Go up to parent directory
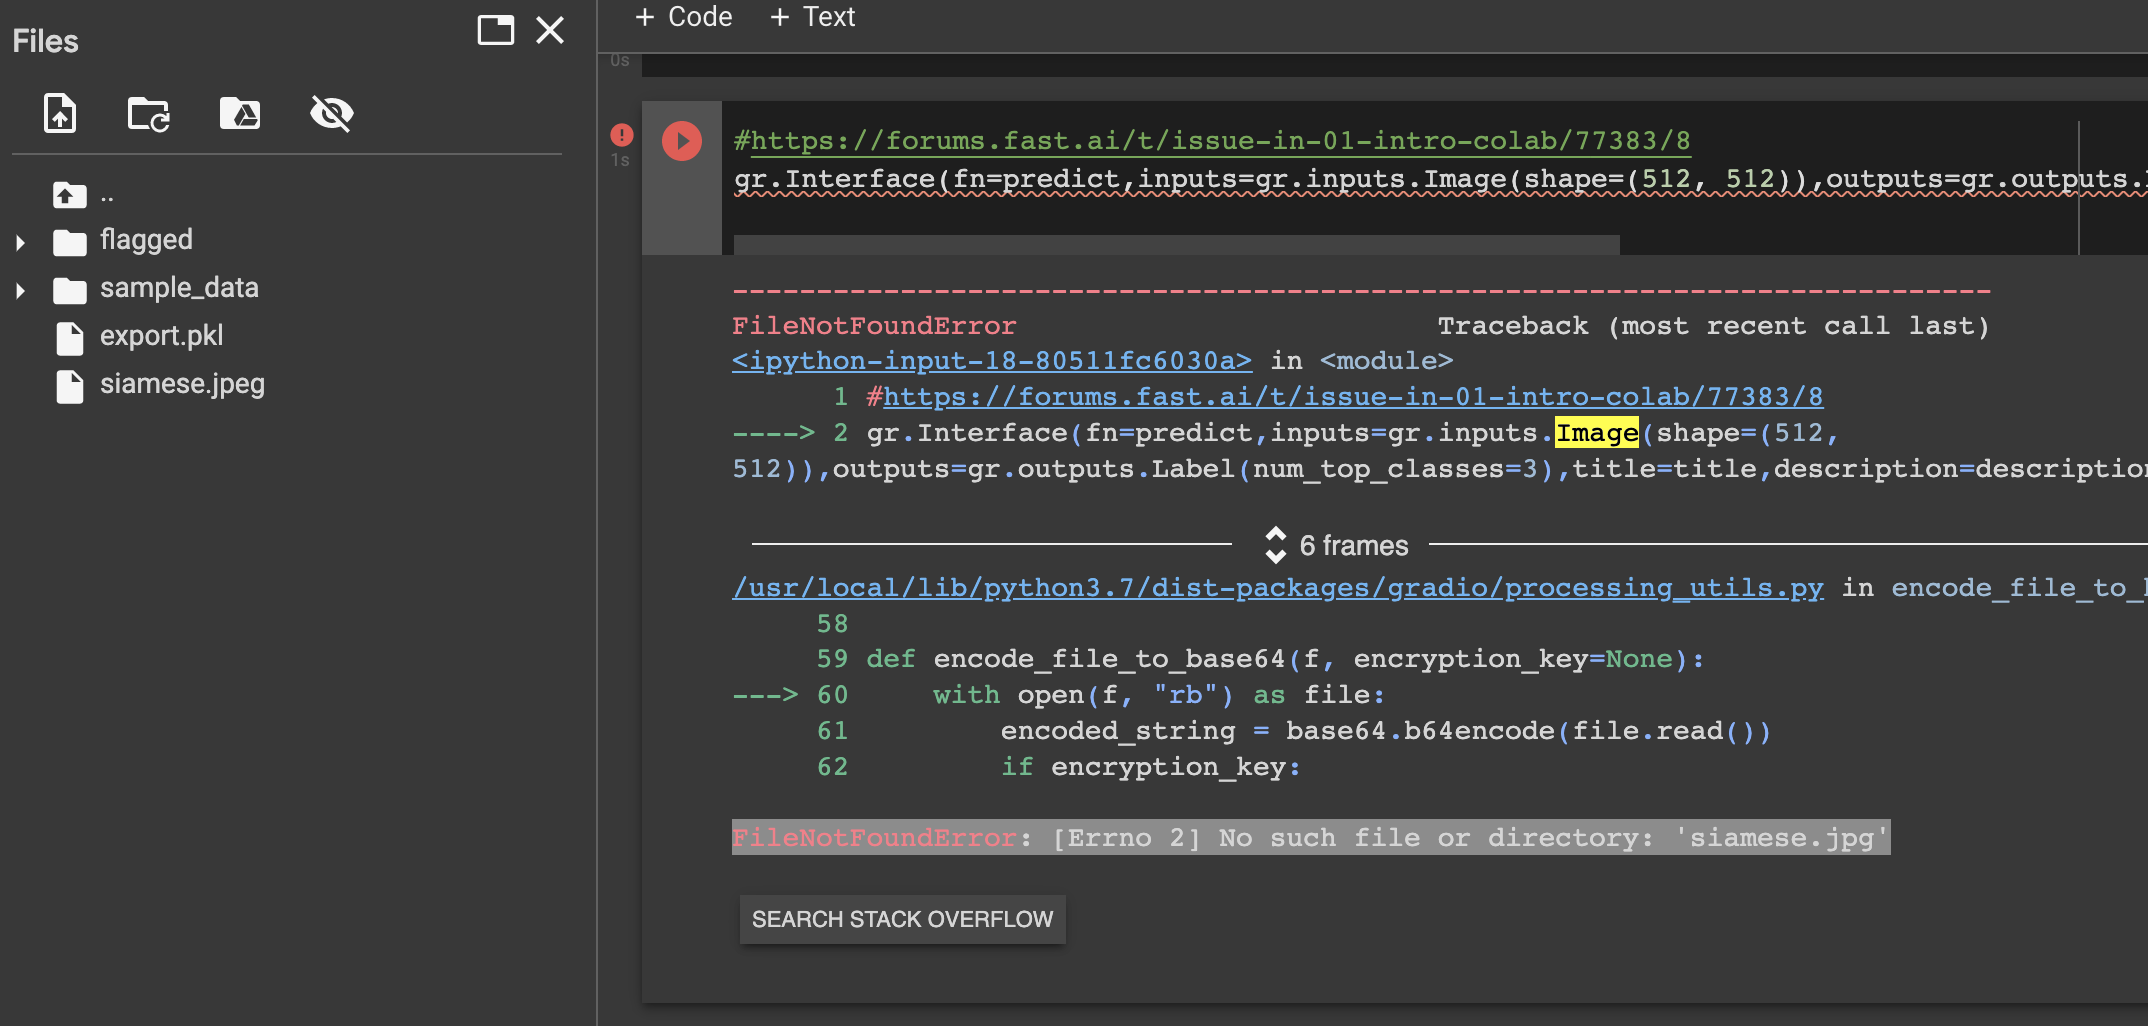Screen dimensions: 2148x1026 tap(70, 195)
